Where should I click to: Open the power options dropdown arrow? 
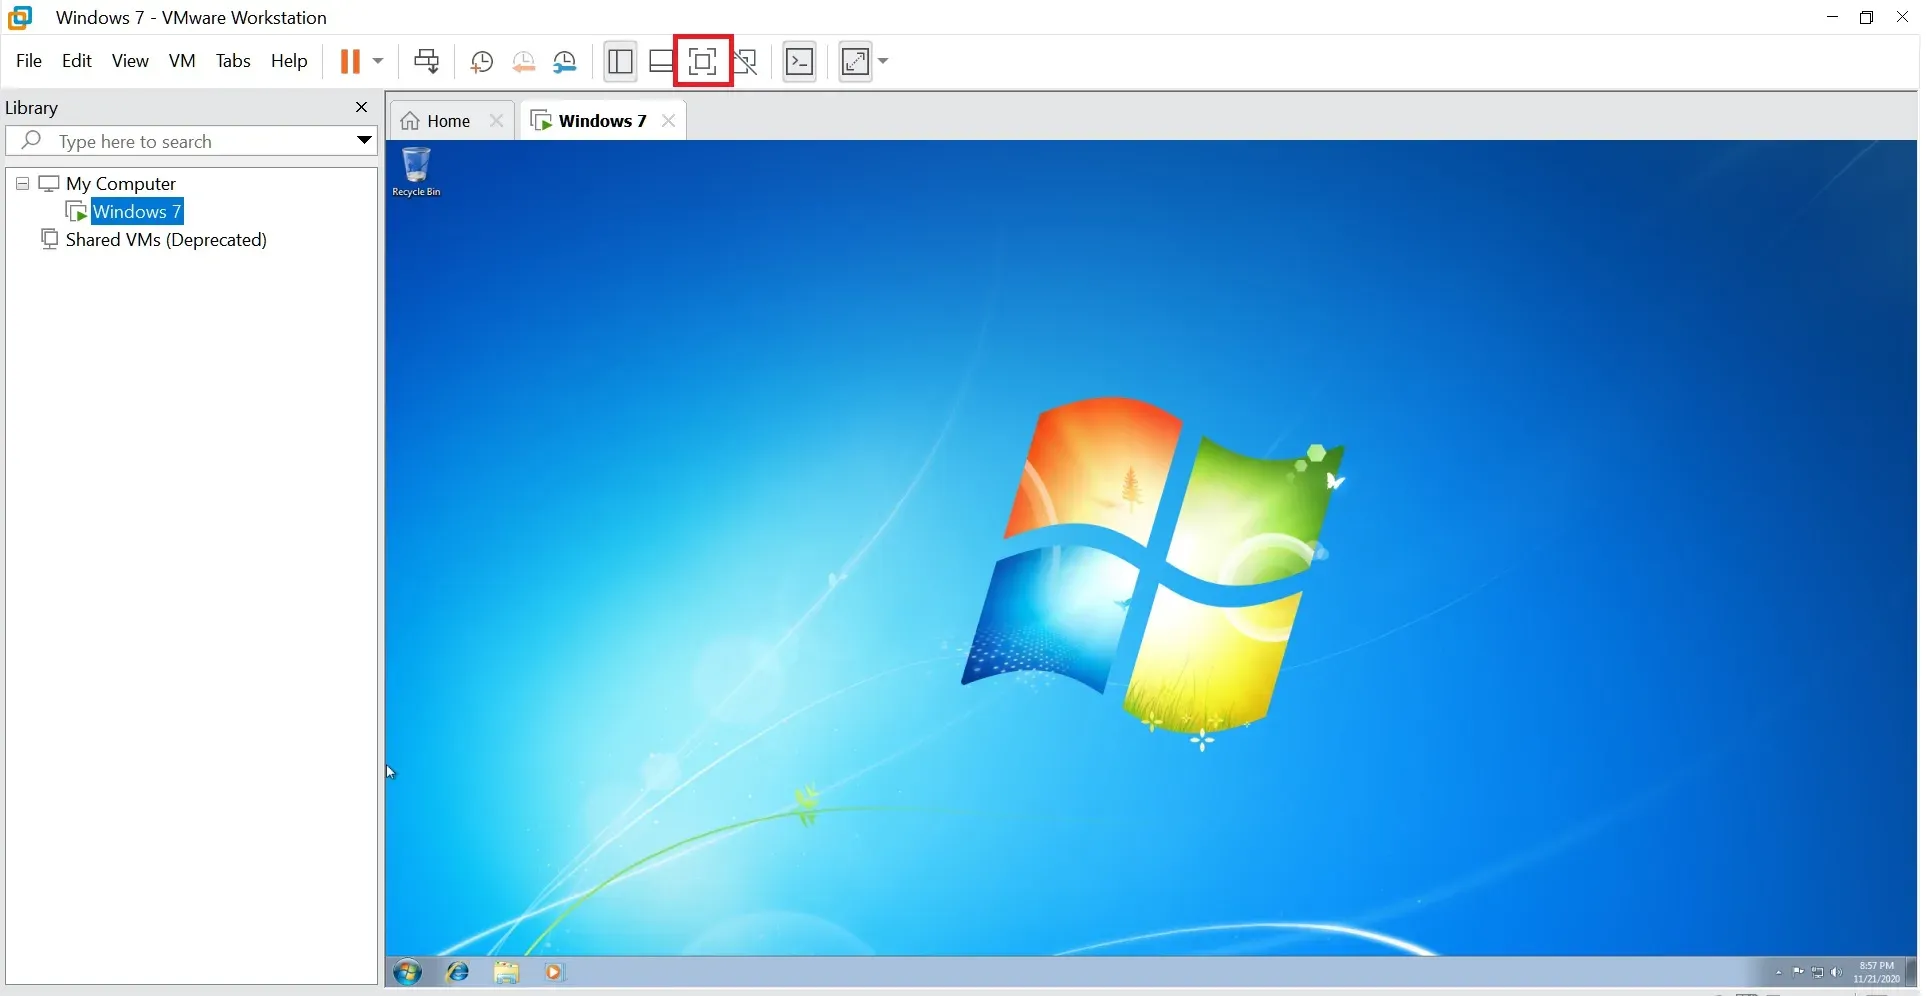point(378,62)
